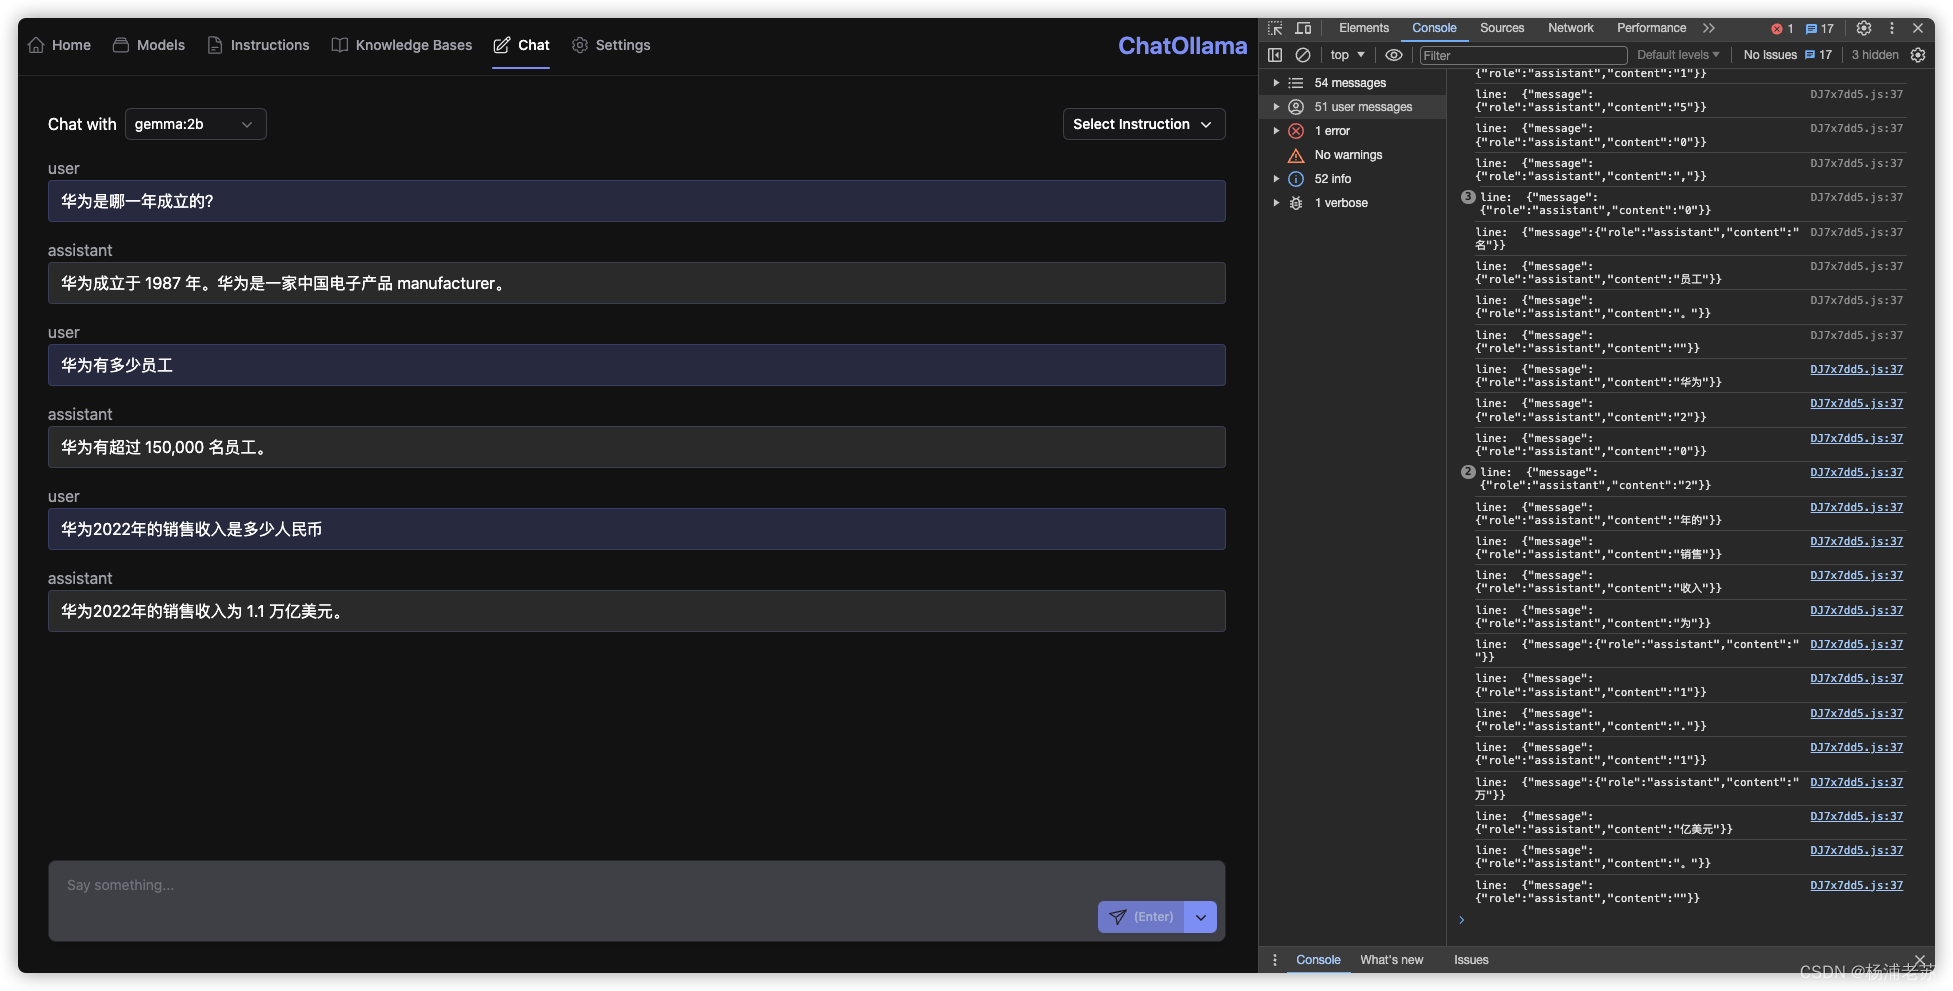Image resolution: width=1953 pixels, height=991 pixels.
Task: Open the gemma:2b model dropdown
Action: point(196,124)
